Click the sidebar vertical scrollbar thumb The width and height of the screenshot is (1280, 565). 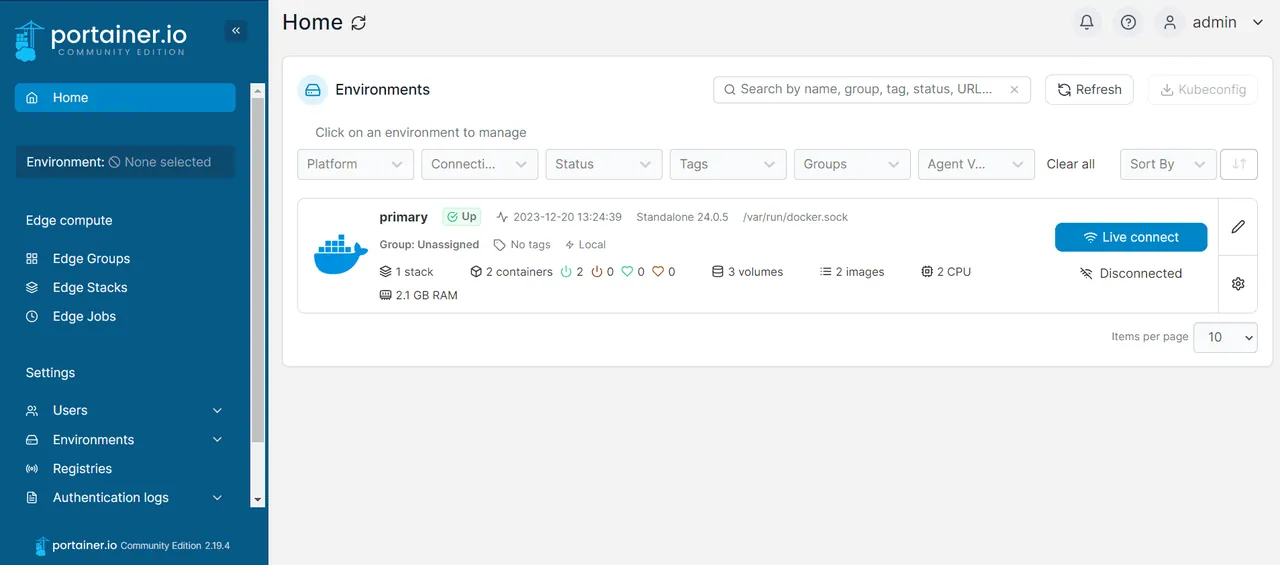tap(258, 270)
